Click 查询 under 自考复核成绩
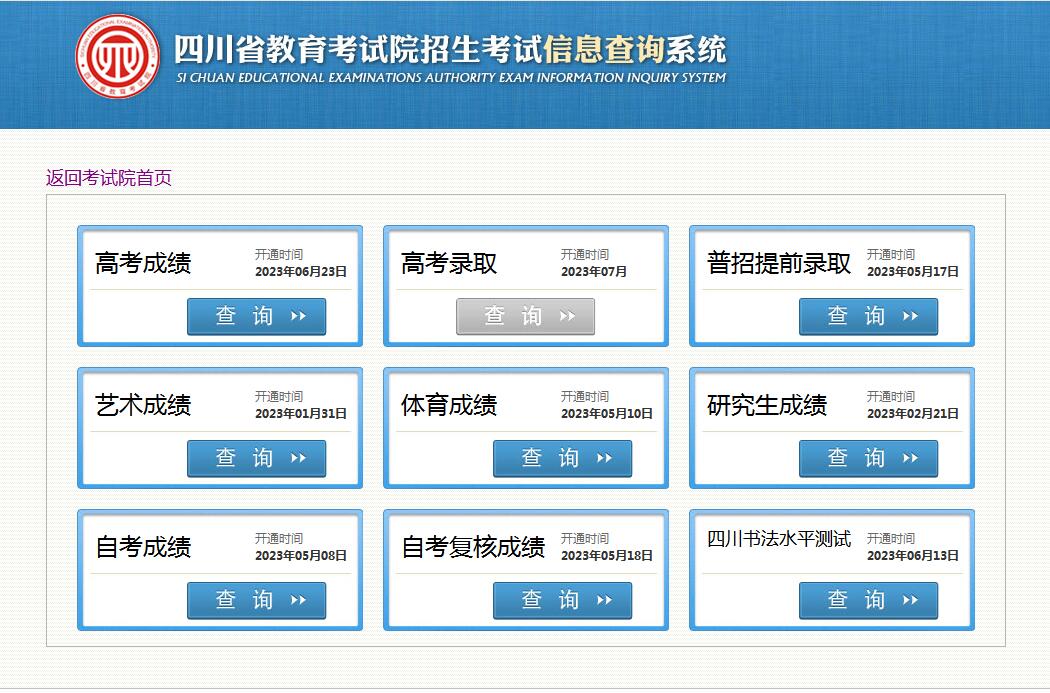Viewport: 1050px width, 693px height. pos(562,600)
